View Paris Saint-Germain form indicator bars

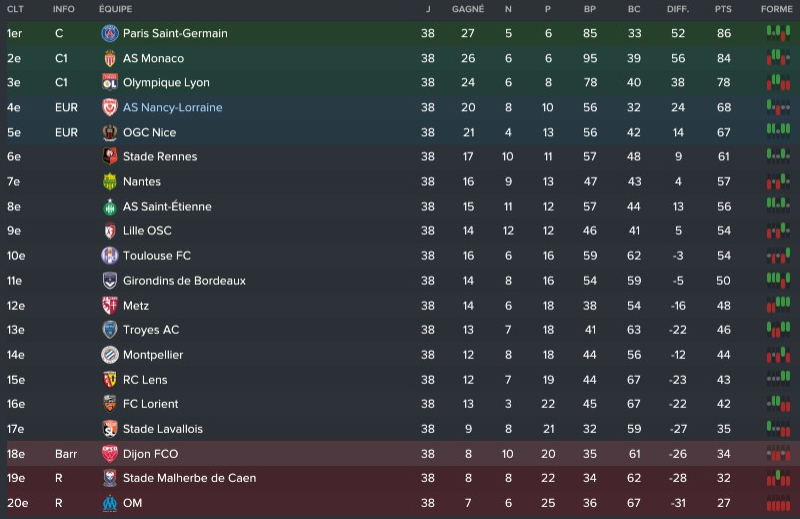point(776,33)
